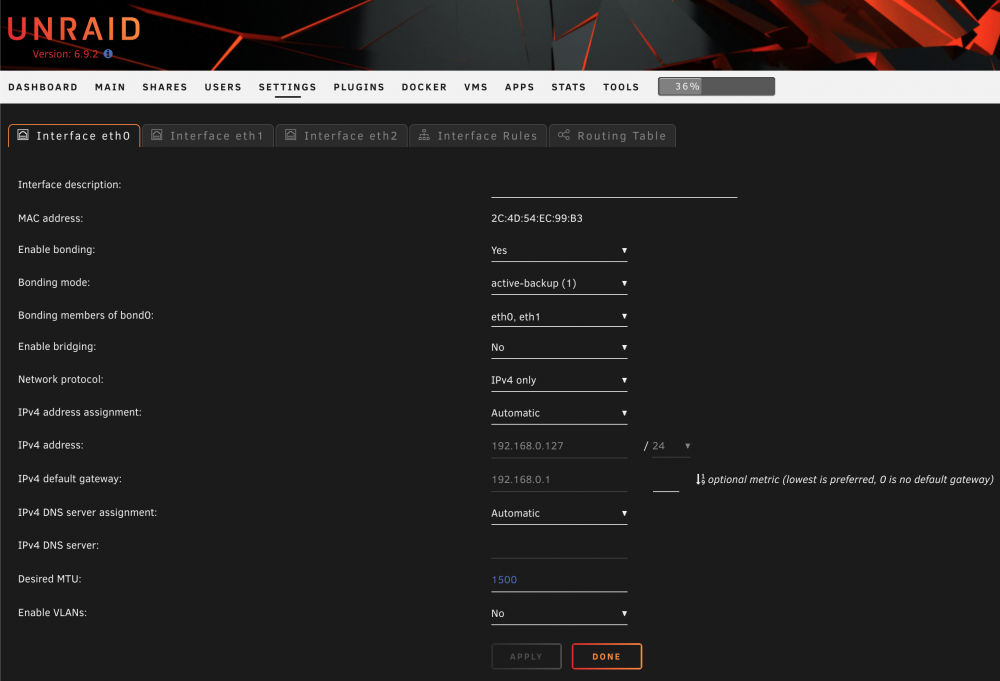This screenshot has height=681, width=1000.
Task: Click the optional metric hint text
Action: (850, 479)
